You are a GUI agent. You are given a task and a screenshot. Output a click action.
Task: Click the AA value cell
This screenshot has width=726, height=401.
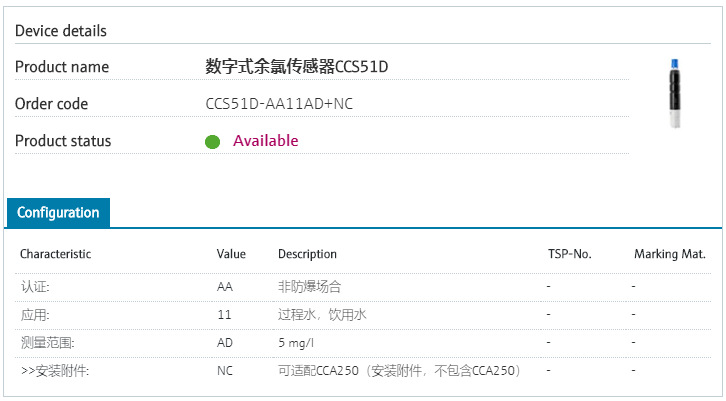(x=225, y=287)
